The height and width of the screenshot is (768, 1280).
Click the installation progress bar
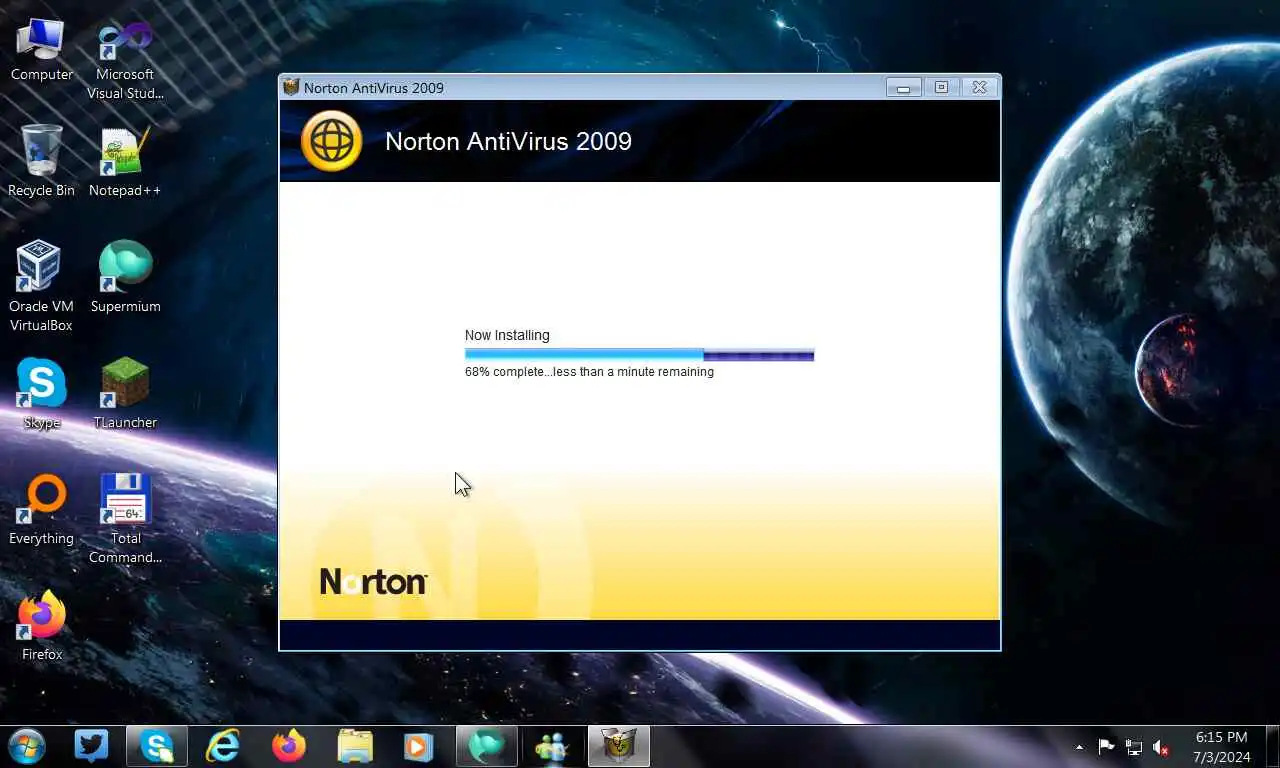pyautogui.click(x=639, y=354)
